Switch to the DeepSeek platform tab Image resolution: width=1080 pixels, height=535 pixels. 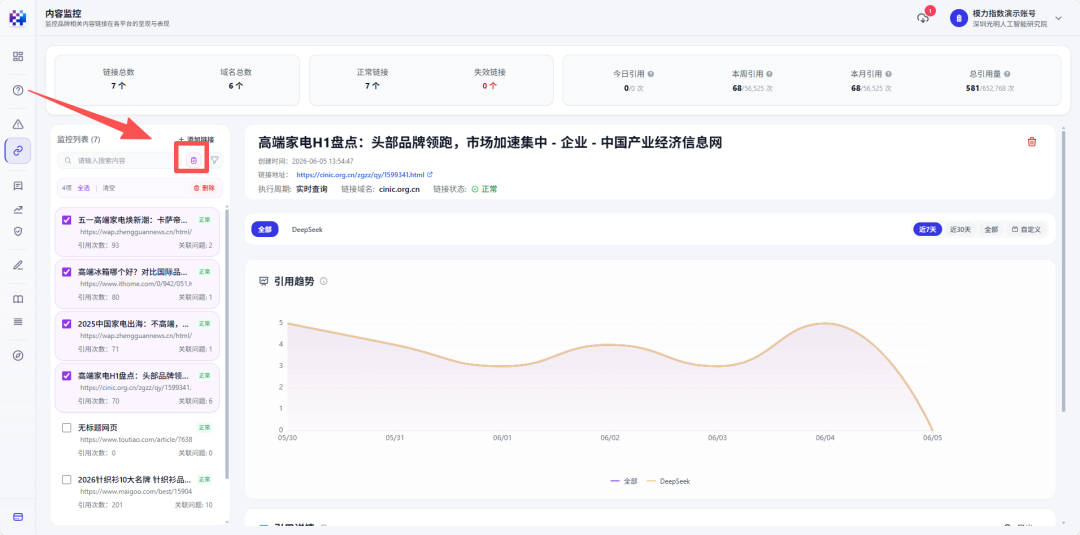click(307, 229)
